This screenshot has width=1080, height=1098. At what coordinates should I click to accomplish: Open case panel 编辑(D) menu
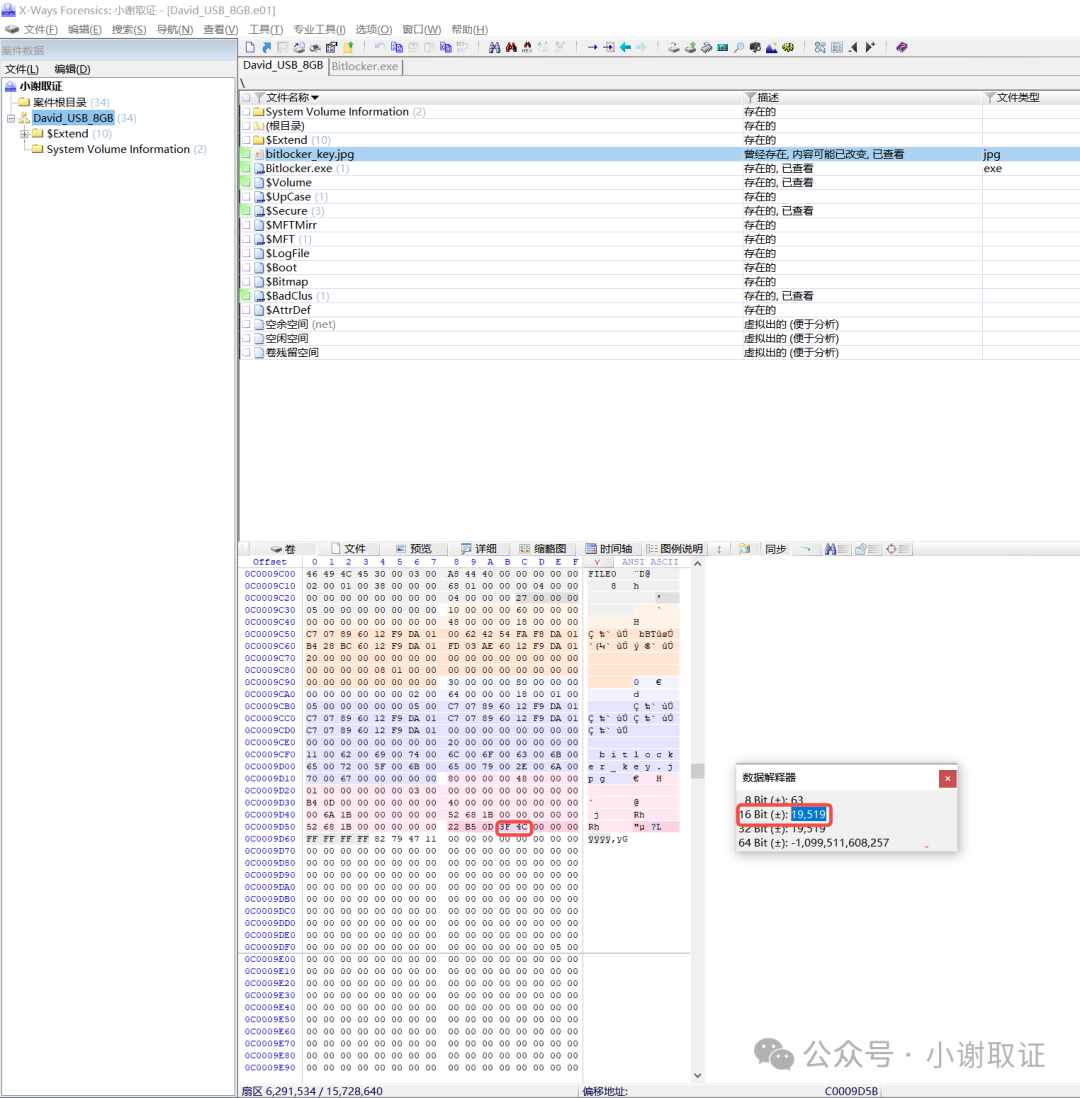pos(72,69)
